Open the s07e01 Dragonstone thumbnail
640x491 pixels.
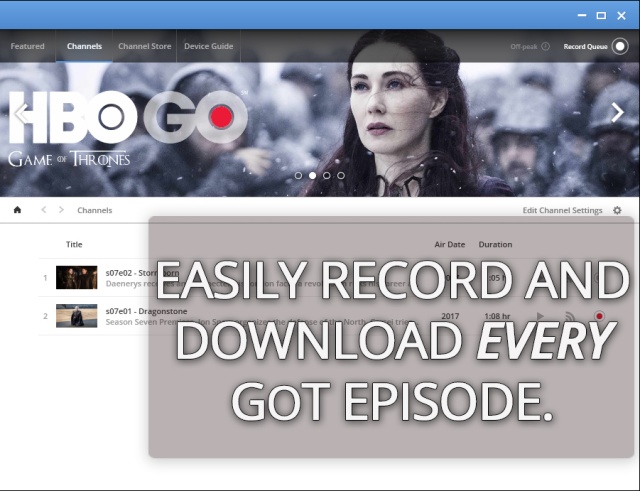pyautogui.click(x=77, y=316)
